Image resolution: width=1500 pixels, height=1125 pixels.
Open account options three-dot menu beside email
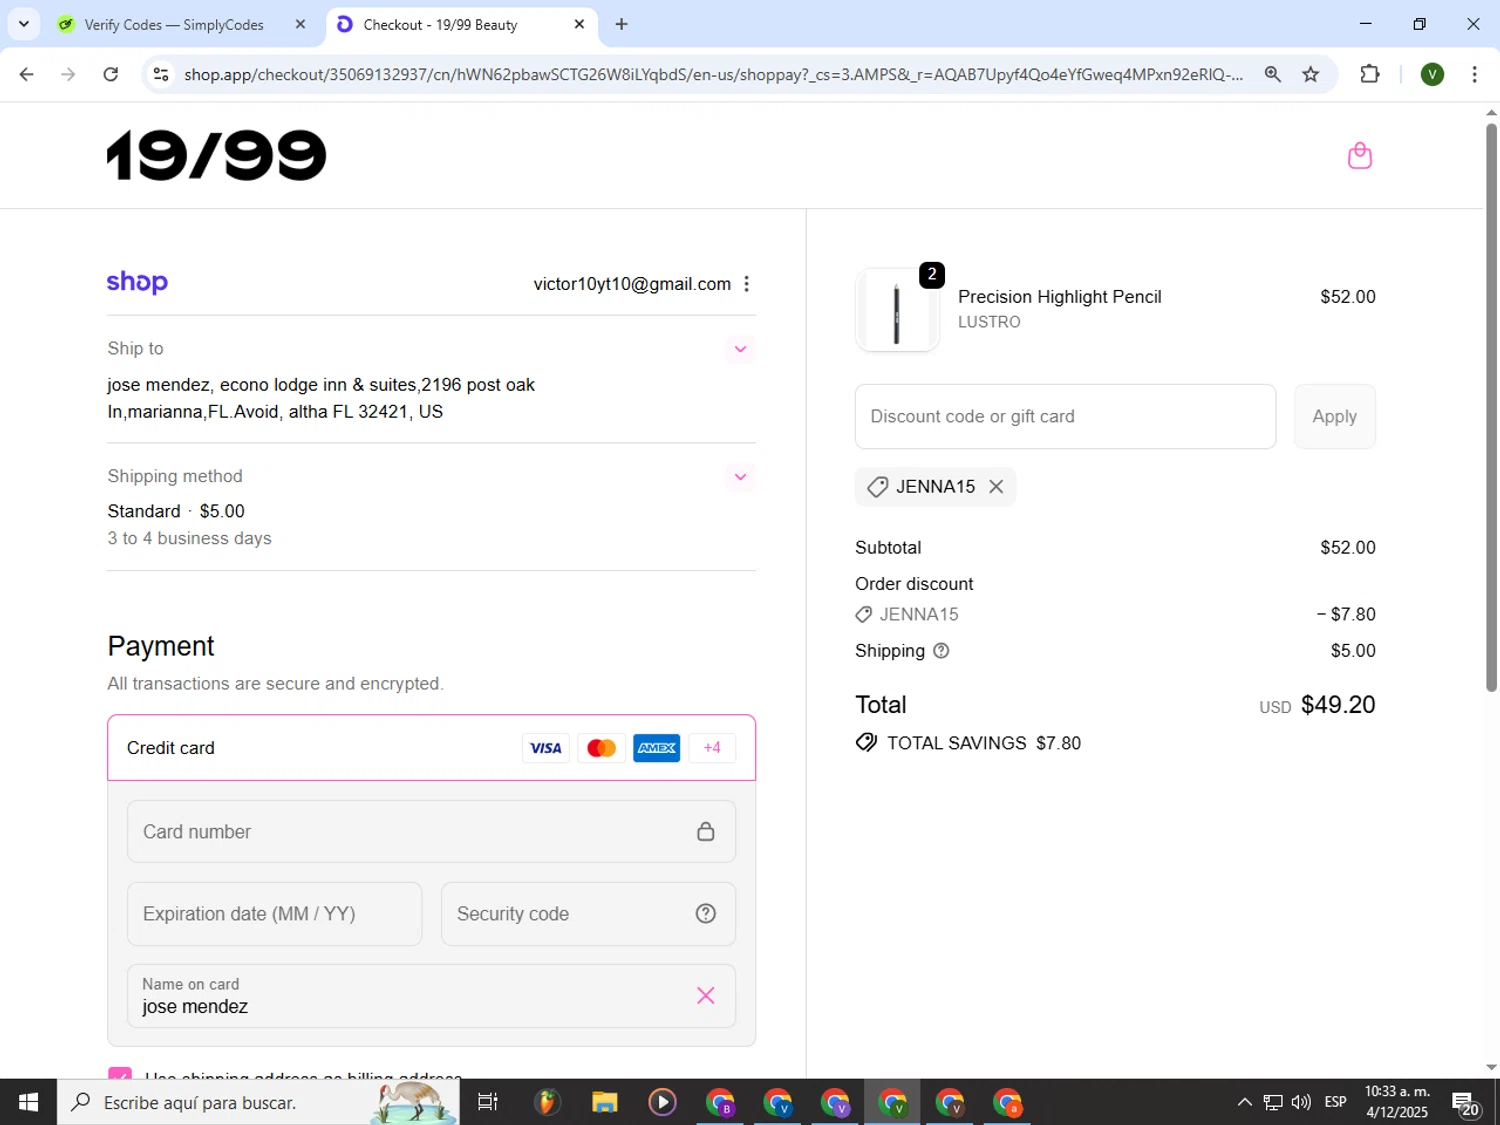[746, 284]
